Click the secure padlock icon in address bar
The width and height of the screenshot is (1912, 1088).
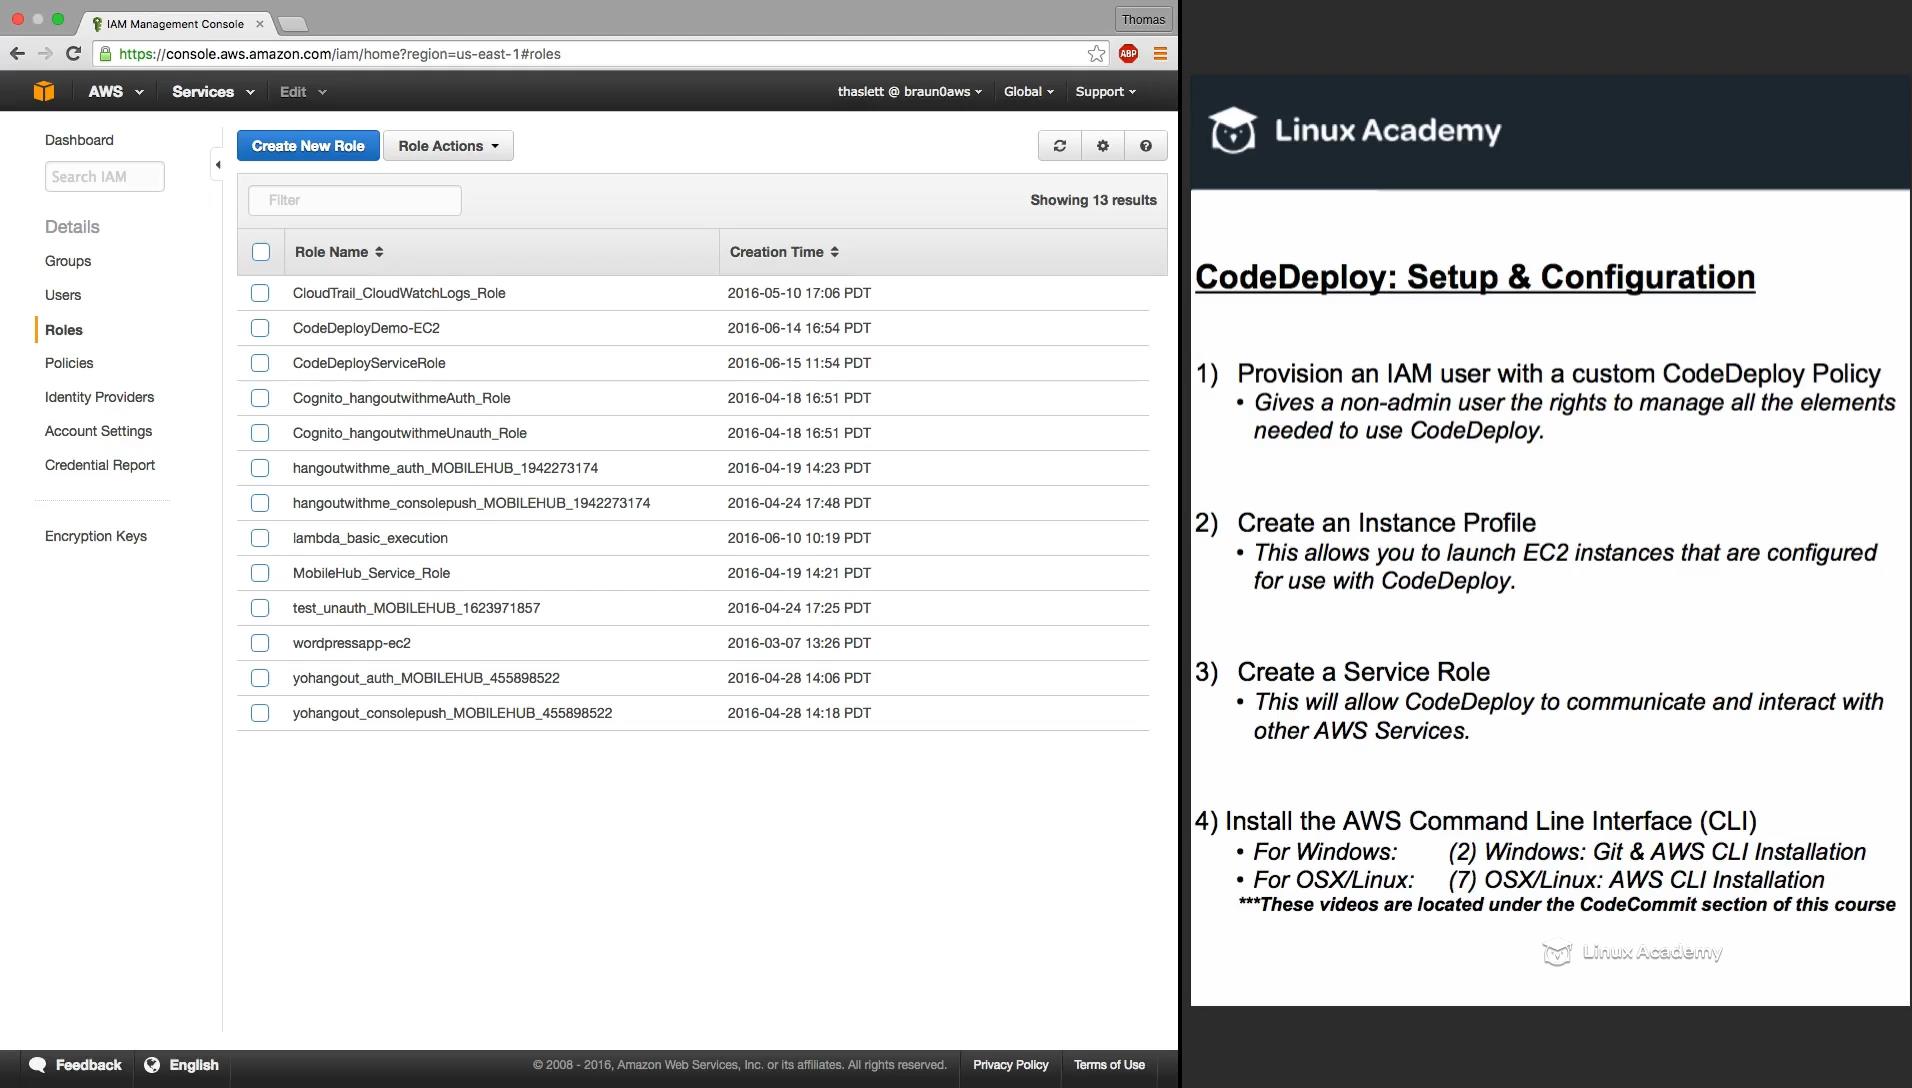pos(106,54)
